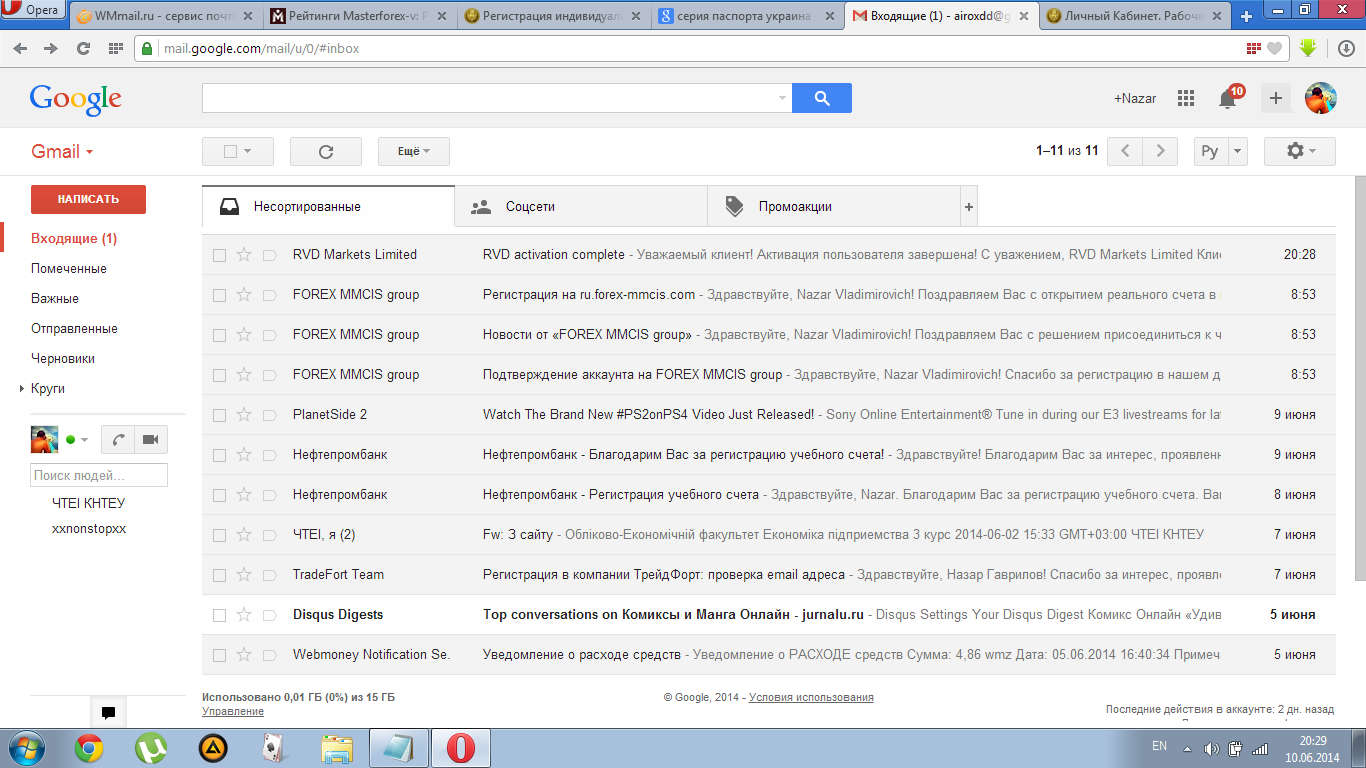Click the Поиск людей search field
The width and height of the screenshot is (1366, 768).
point(99,475)
